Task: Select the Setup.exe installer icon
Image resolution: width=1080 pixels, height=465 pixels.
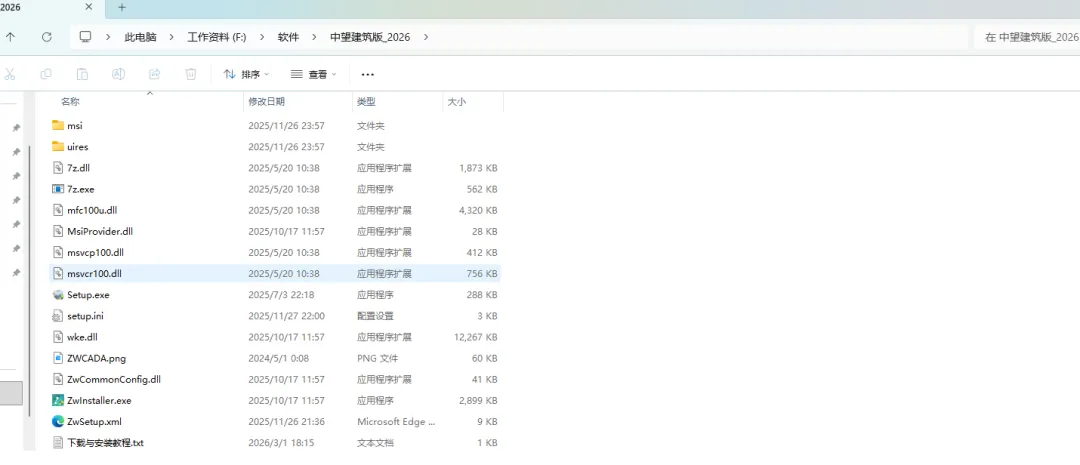Action: (x=58, y=295)
